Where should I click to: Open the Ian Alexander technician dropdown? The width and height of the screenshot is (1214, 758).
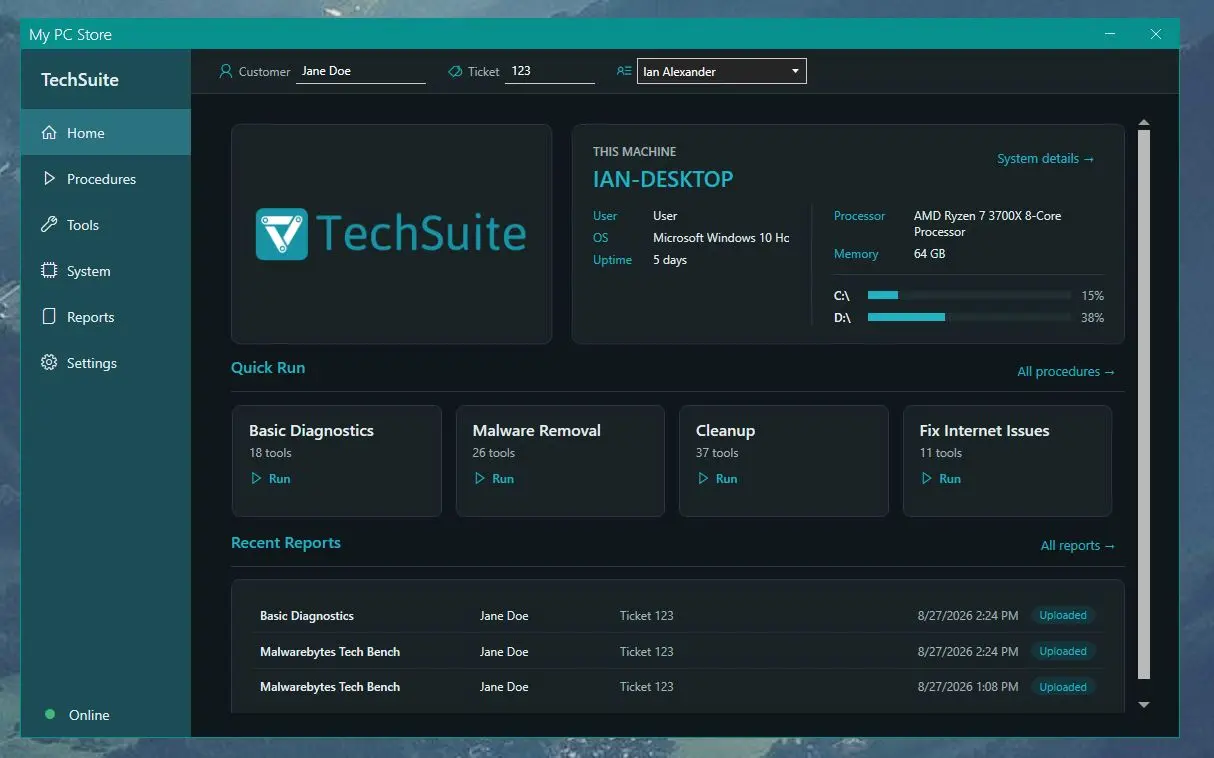pyautogui.click(x=721, y=71)
